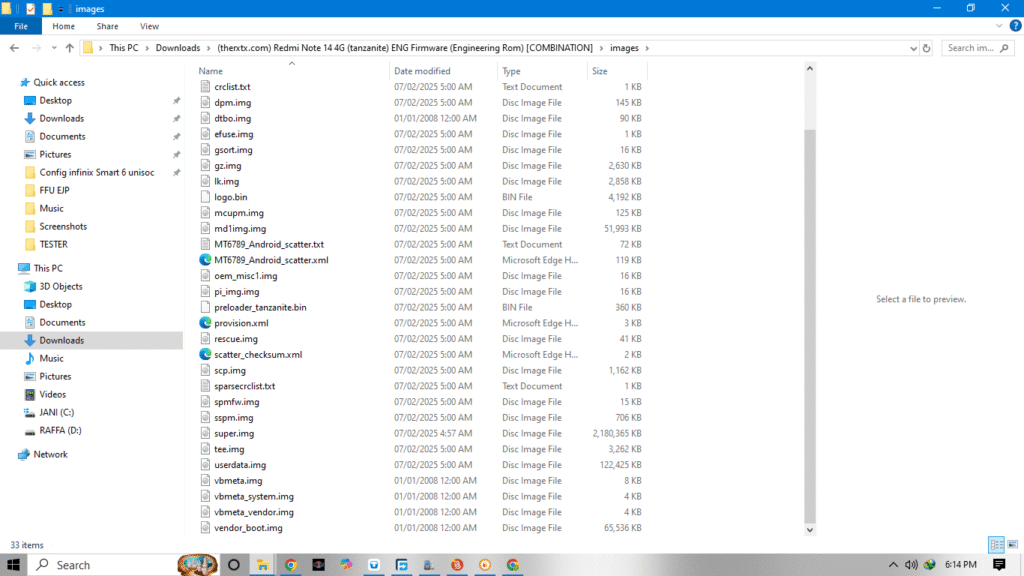Open the File menu
Viewport: 1024px width, 576px height.
(x=20, y=26)
